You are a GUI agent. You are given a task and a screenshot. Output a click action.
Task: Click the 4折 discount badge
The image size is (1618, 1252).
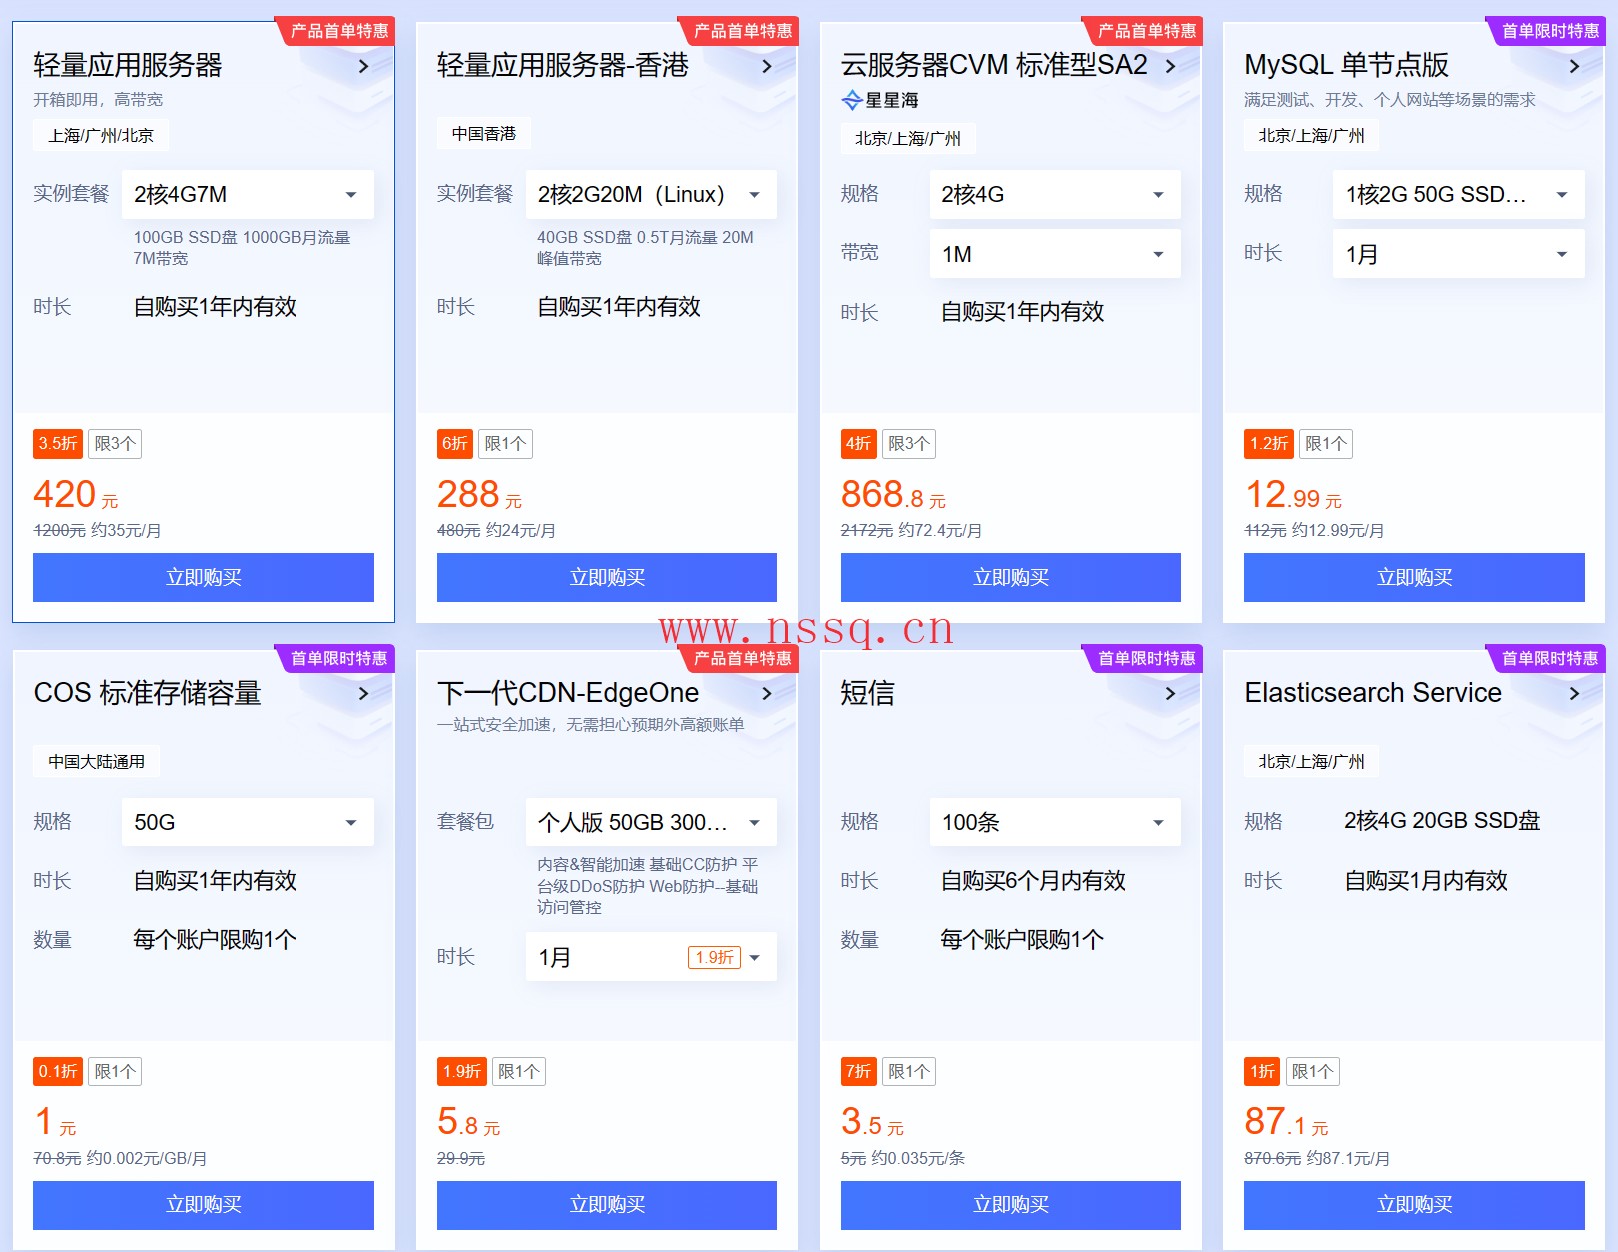point(859,443)
